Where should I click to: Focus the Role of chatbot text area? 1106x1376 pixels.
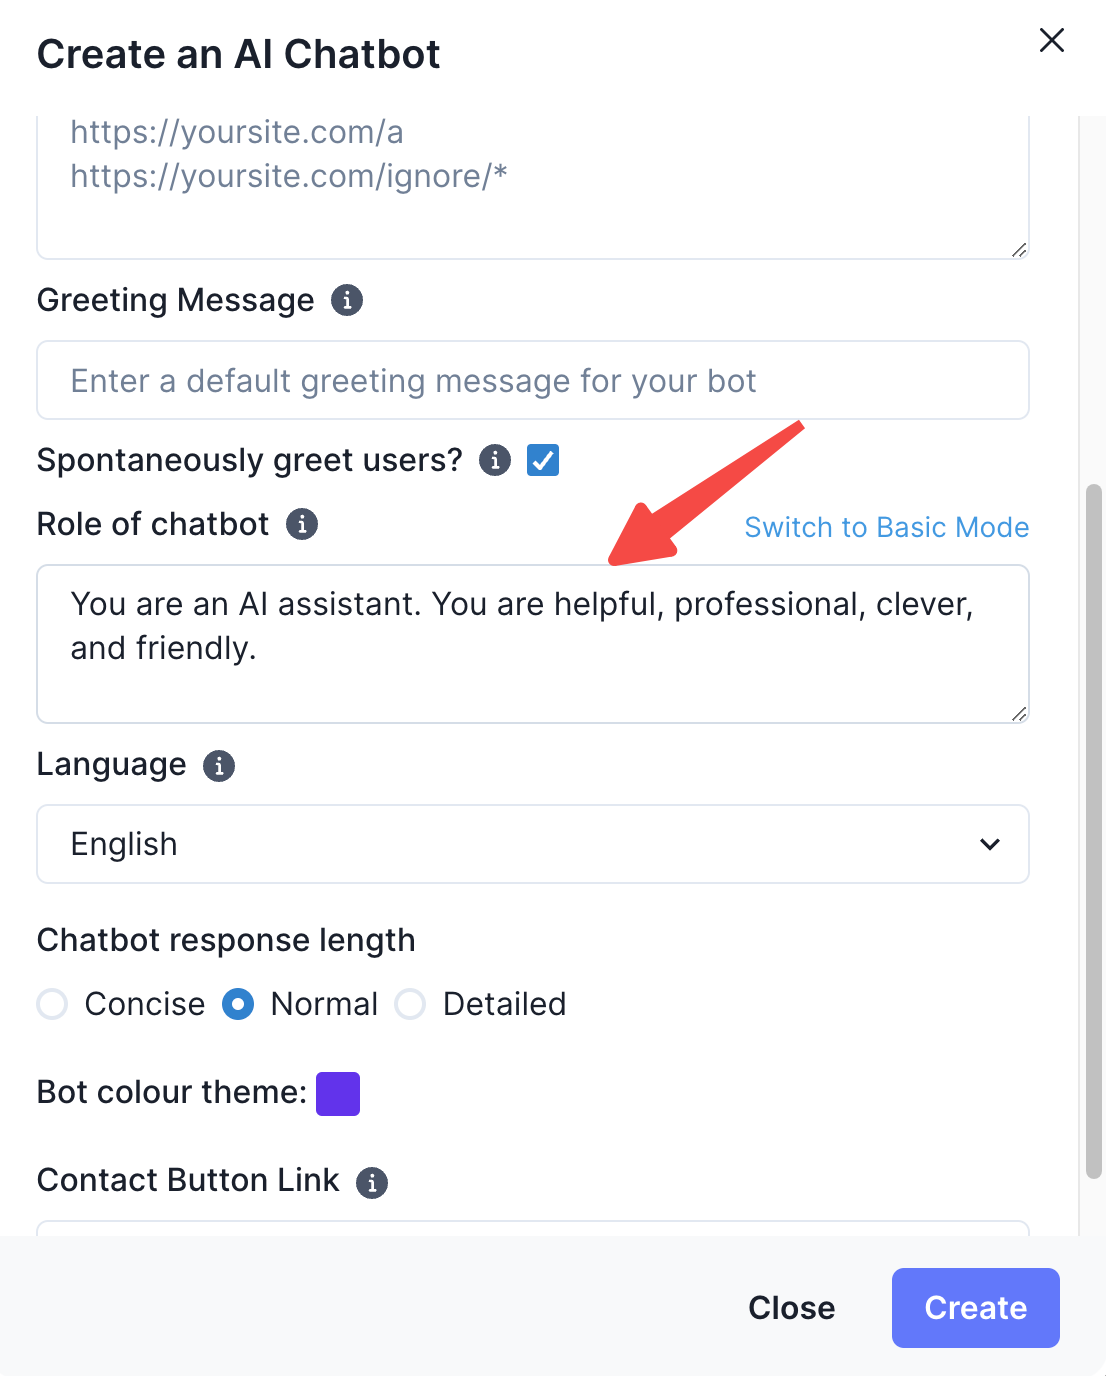click(x=532, y=644)
